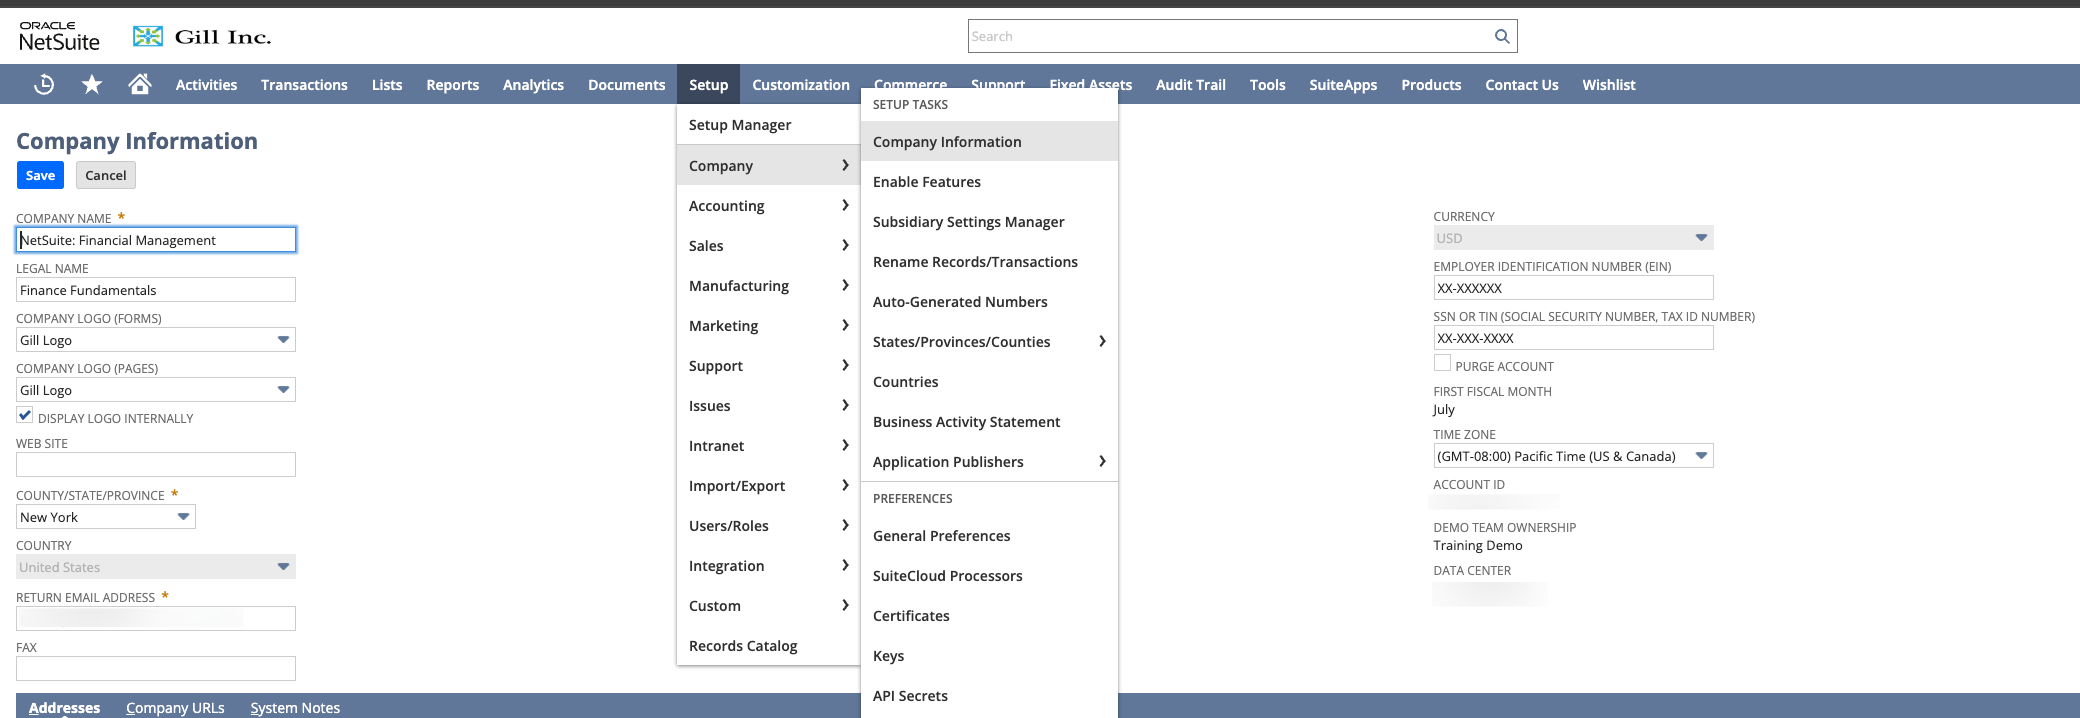Open Records Catalog
The image size is (2080, 718).
pyautogui.click(x=768, y=645)
